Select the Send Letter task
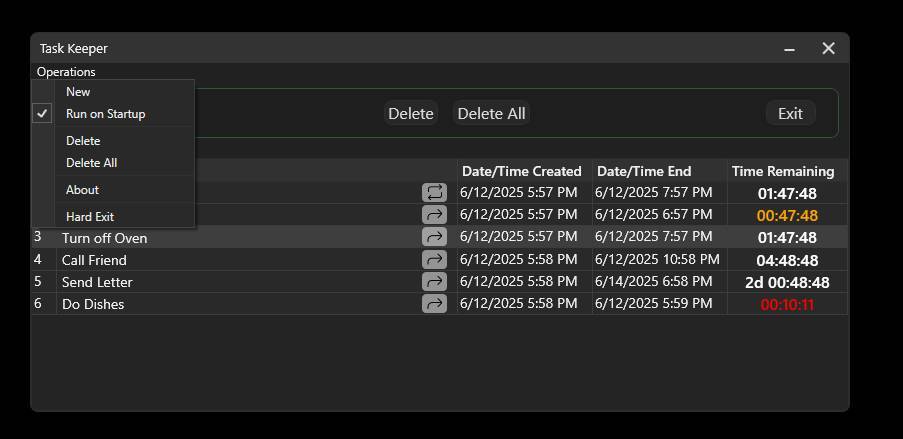 point(97,282)
